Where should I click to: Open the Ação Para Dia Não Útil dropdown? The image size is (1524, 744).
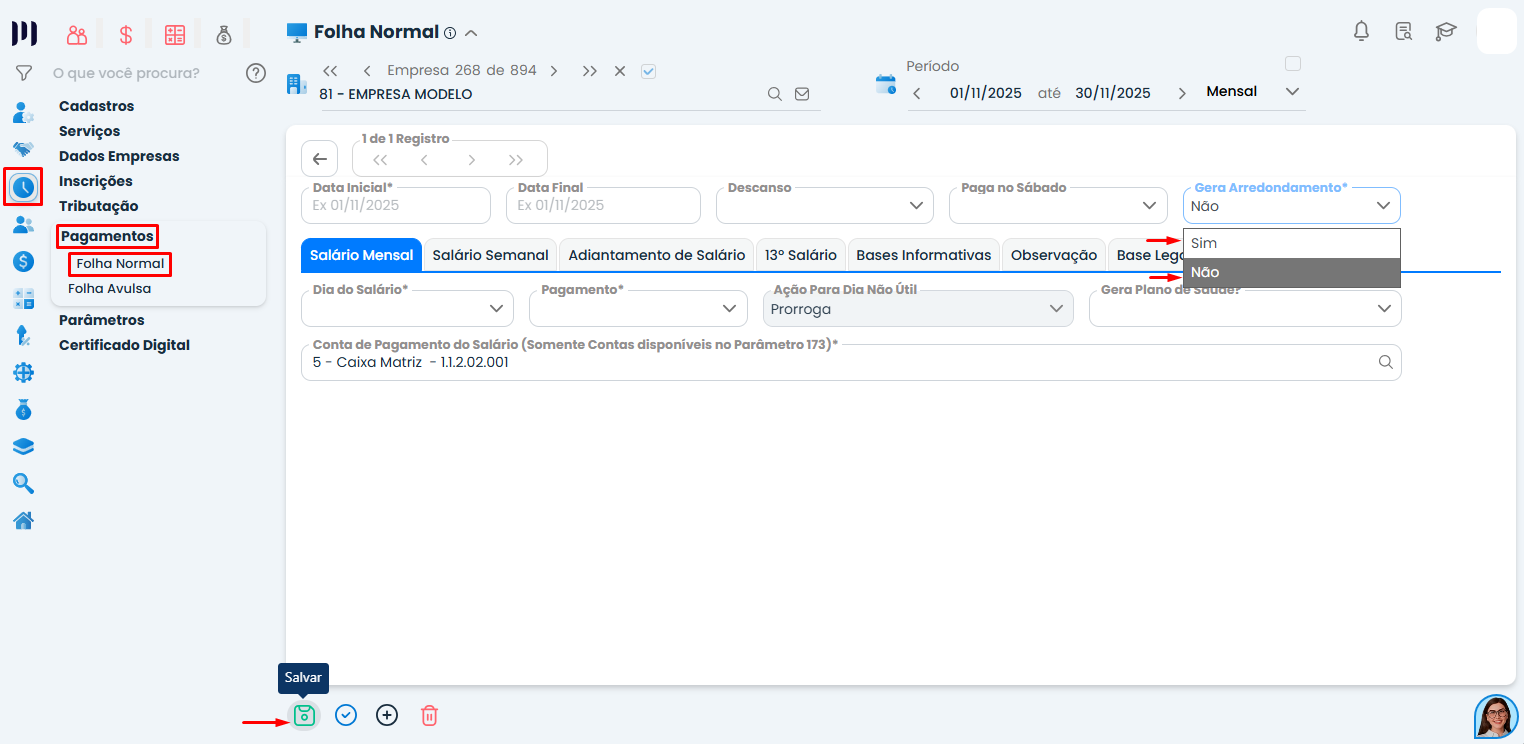(x=918, y=308)
